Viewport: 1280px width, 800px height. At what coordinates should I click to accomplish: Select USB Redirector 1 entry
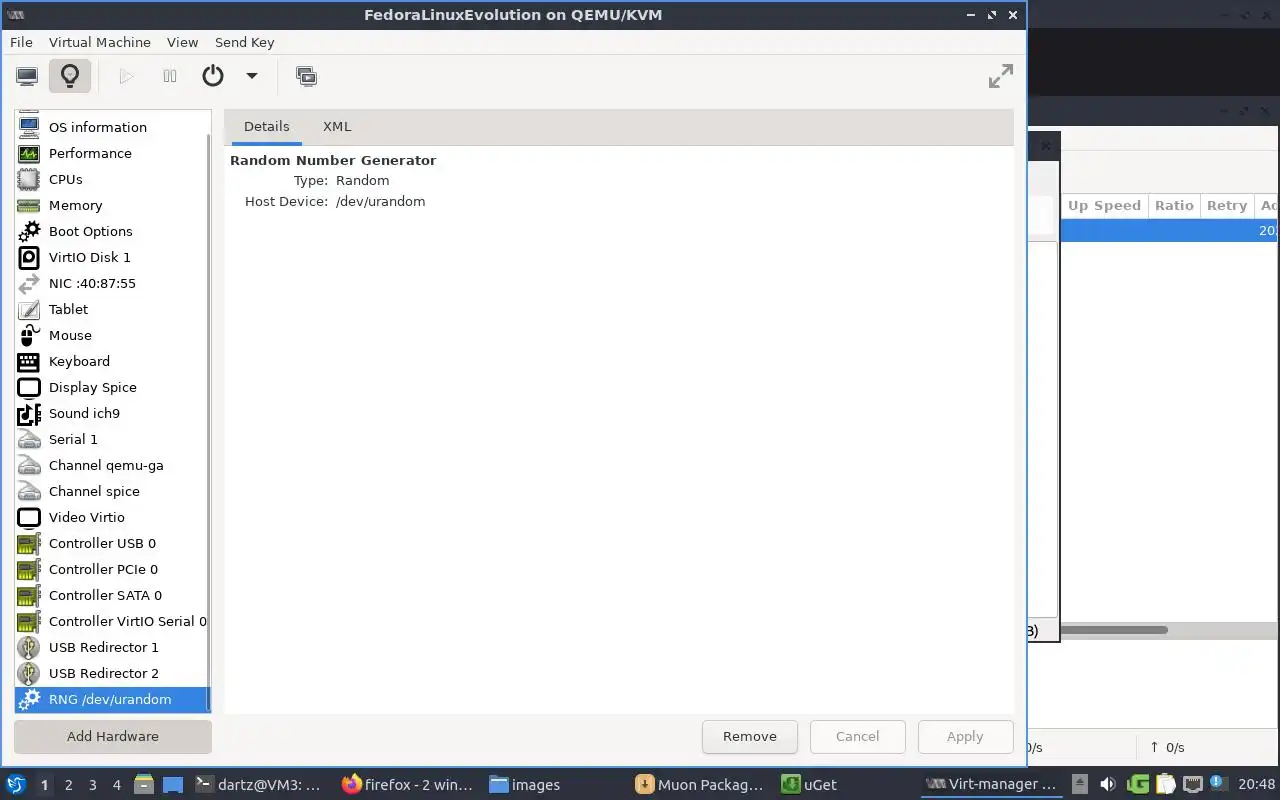(x=112, y=647)
